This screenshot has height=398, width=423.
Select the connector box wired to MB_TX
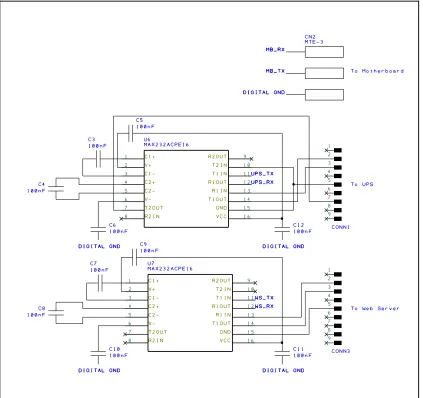coord(324,73)
